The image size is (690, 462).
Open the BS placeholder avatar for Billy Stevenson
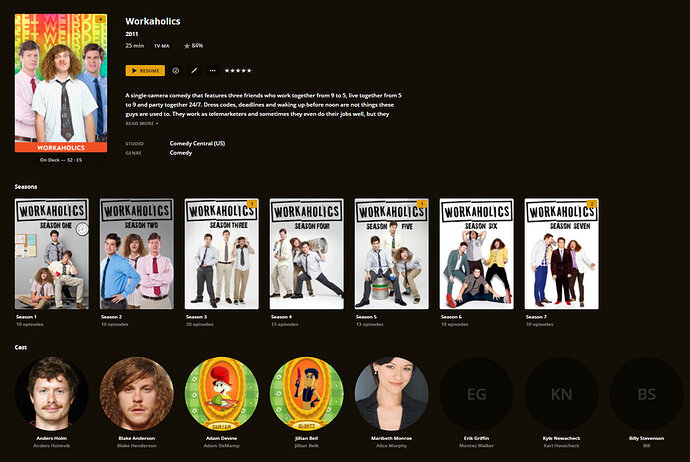(646, 394)
